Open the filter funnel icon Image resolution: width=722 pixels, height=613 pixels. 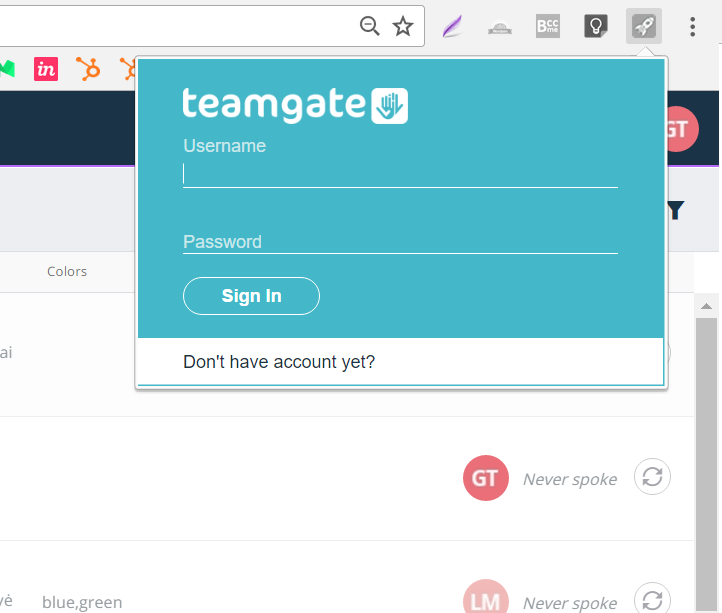[675, 210]
